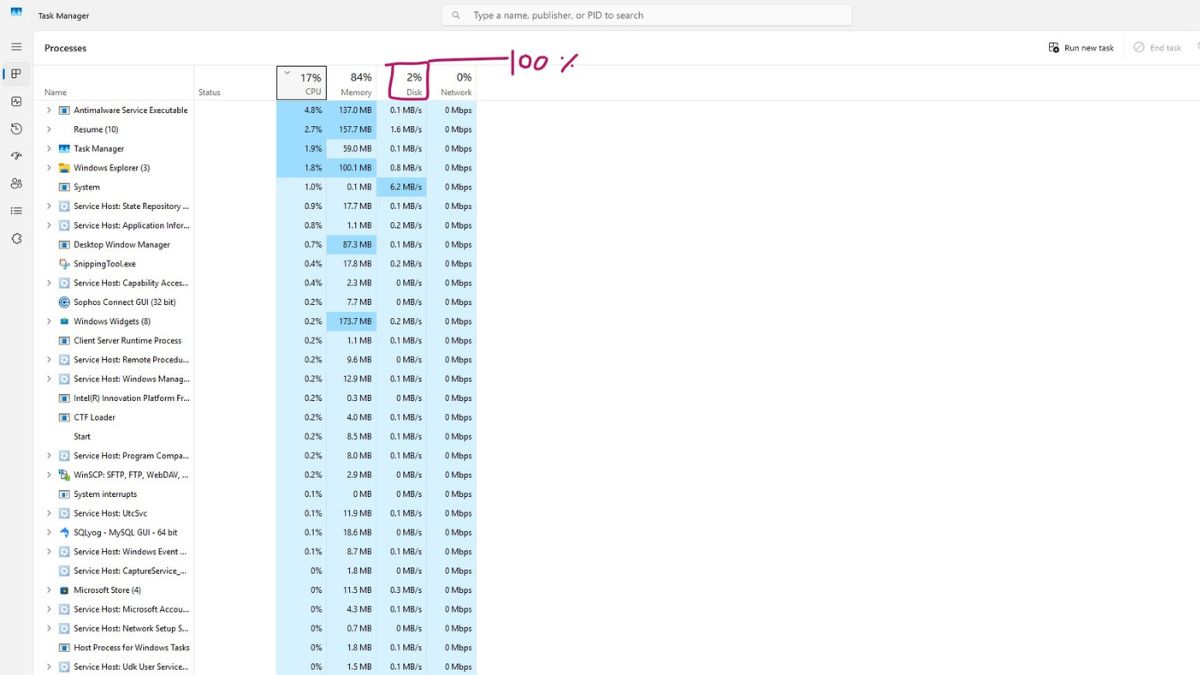This screenshot has height=675, width=1200.
Task: Open the Details panel
Action: tap(16, 210)
